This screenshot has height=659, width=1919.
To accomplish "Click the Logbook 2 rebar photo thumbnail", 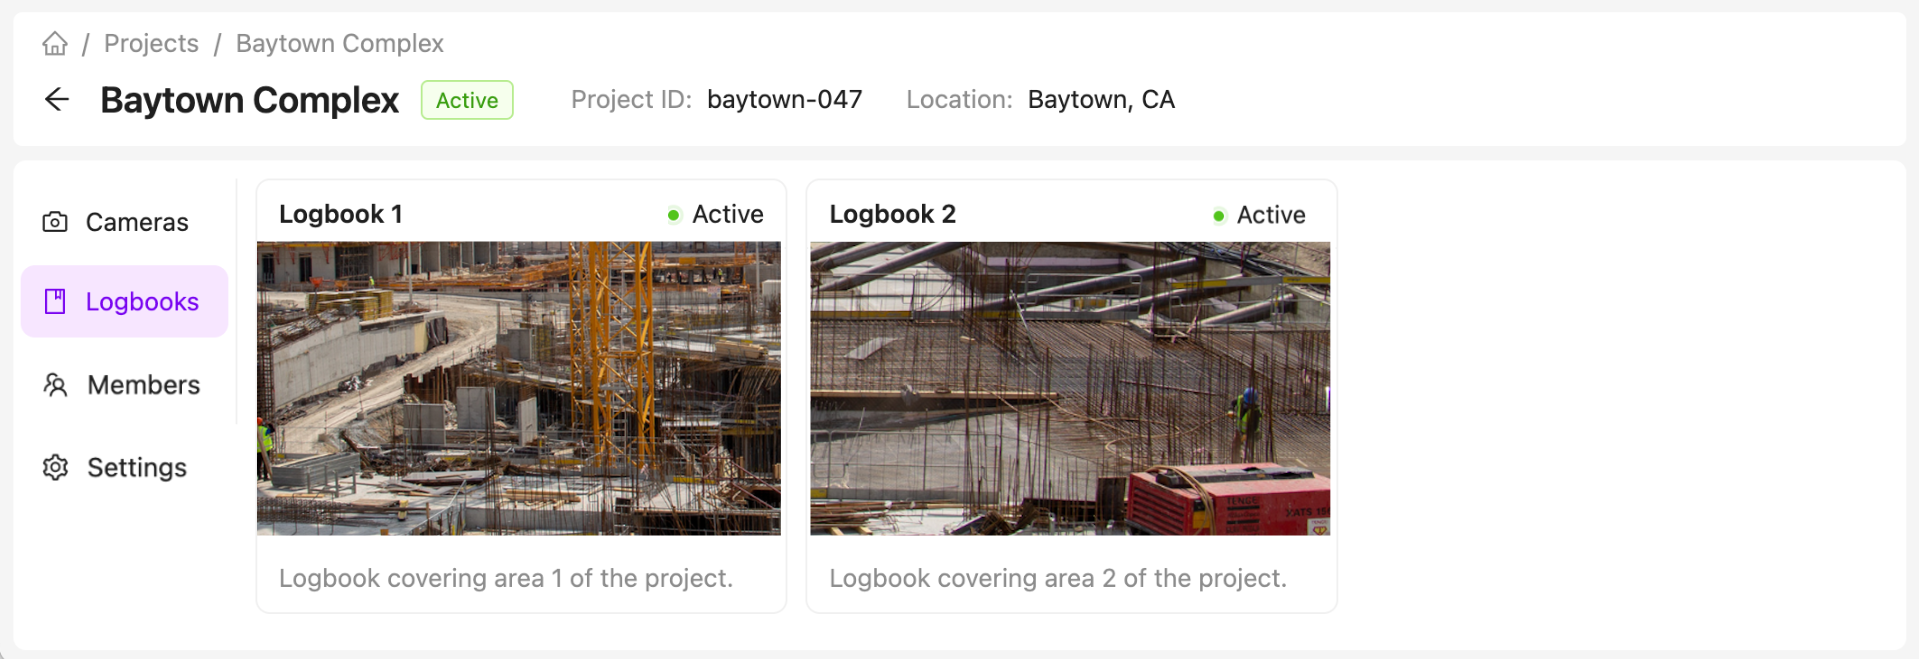I will pyautogui.click(x=1070, y=387).
